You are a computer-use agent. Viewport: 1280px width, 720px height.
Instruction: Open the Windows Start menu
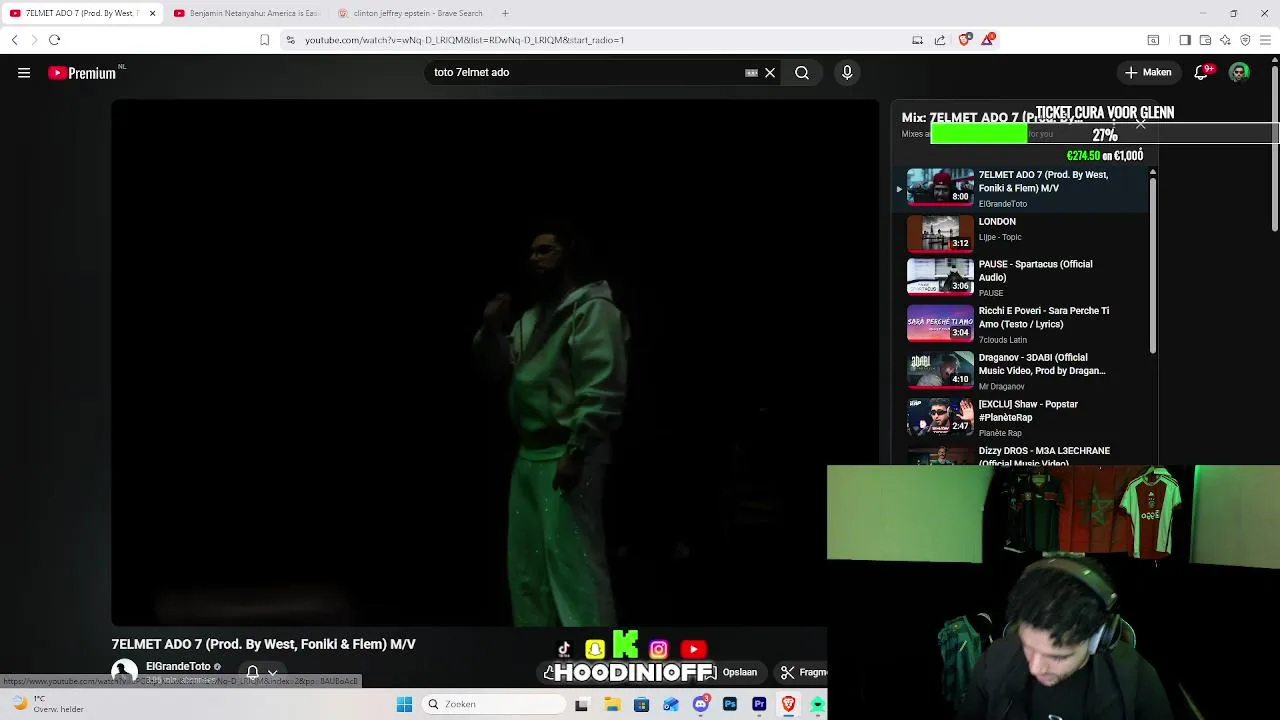404,704
